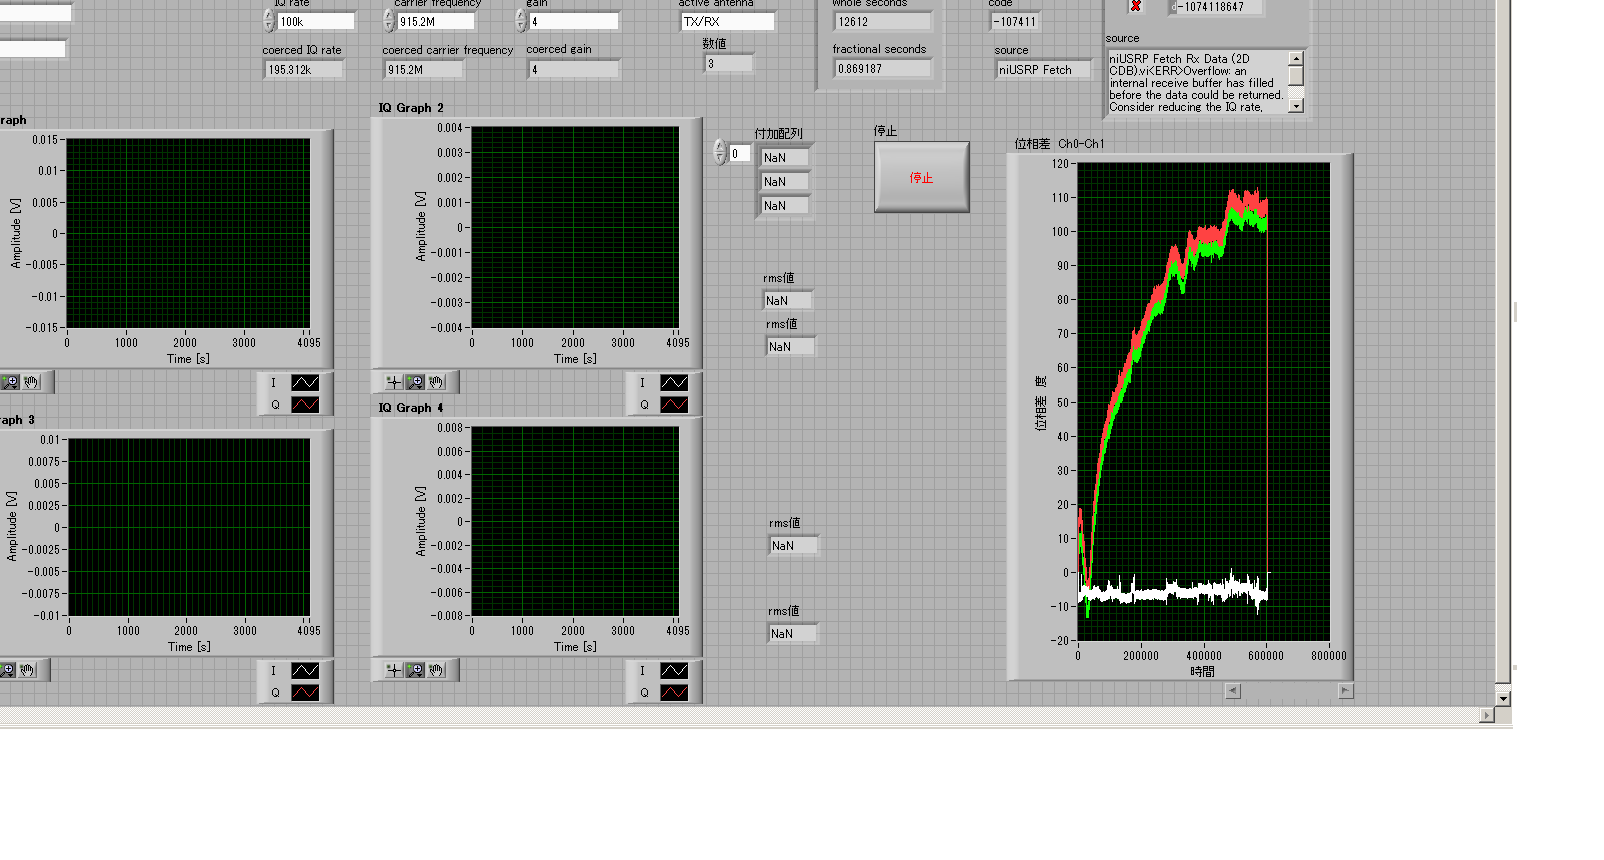Click coerced IQ rate value 195.312k
Image resolution: width=1604 pixels, height=860 pixels.
pos(304,69)
